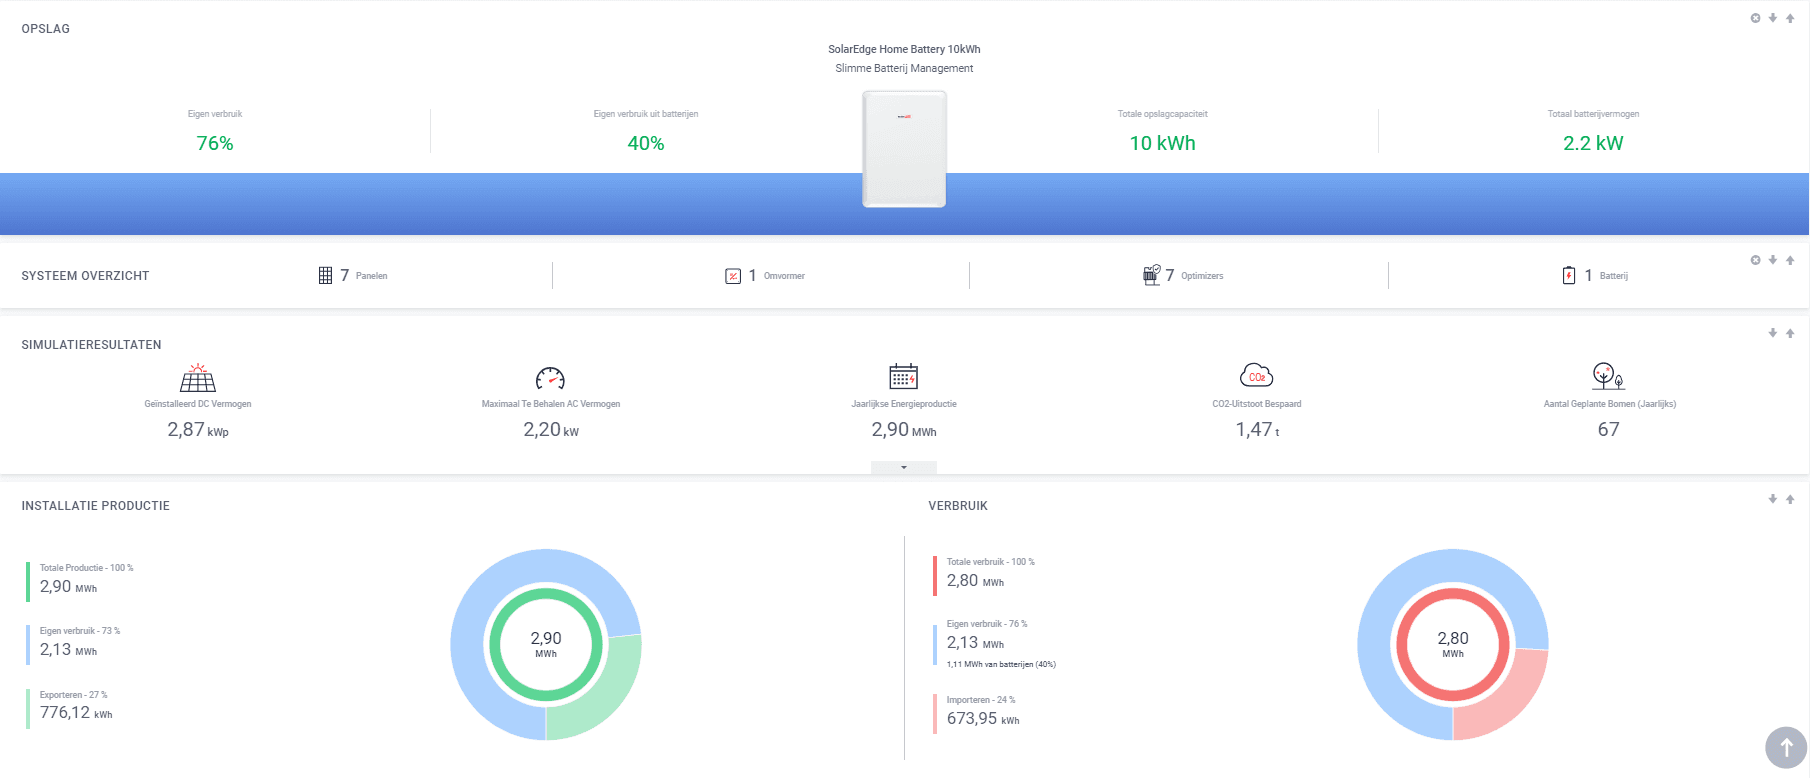Screen dimensions: 1810x778
Task: Move Simulatieresultaten section up
Action: 1790,333
